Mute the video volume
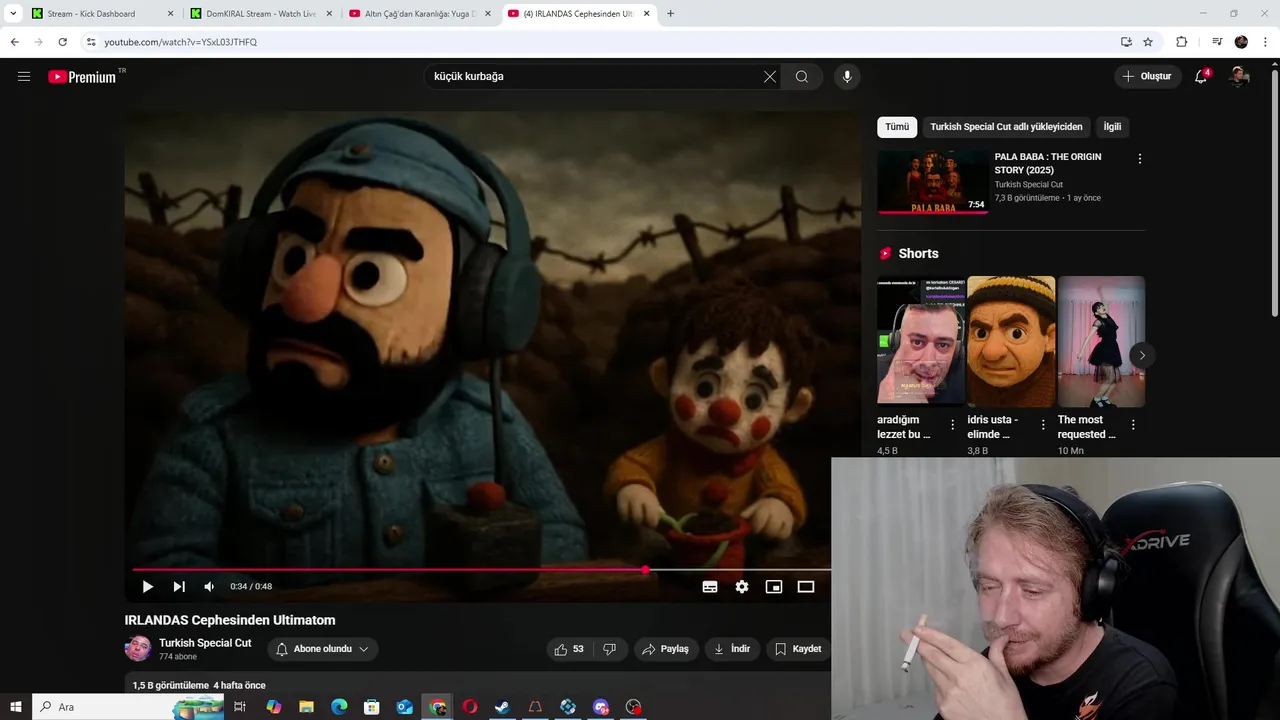 [209, 586]
